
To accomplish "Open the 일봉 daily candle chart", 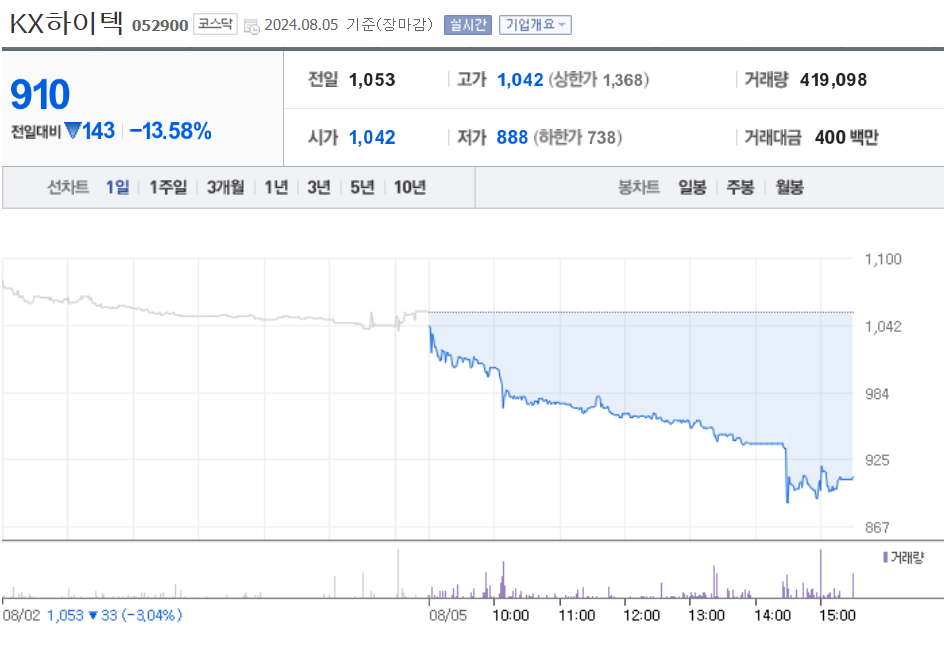I will [692, 187].
